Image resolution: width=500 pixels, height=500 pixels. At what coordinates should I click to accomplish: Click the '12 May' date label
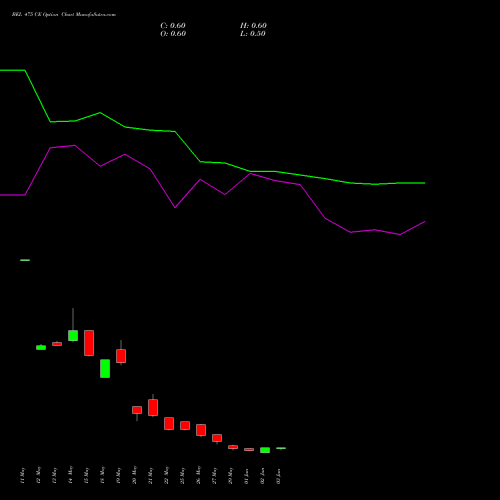coord(38,475)
